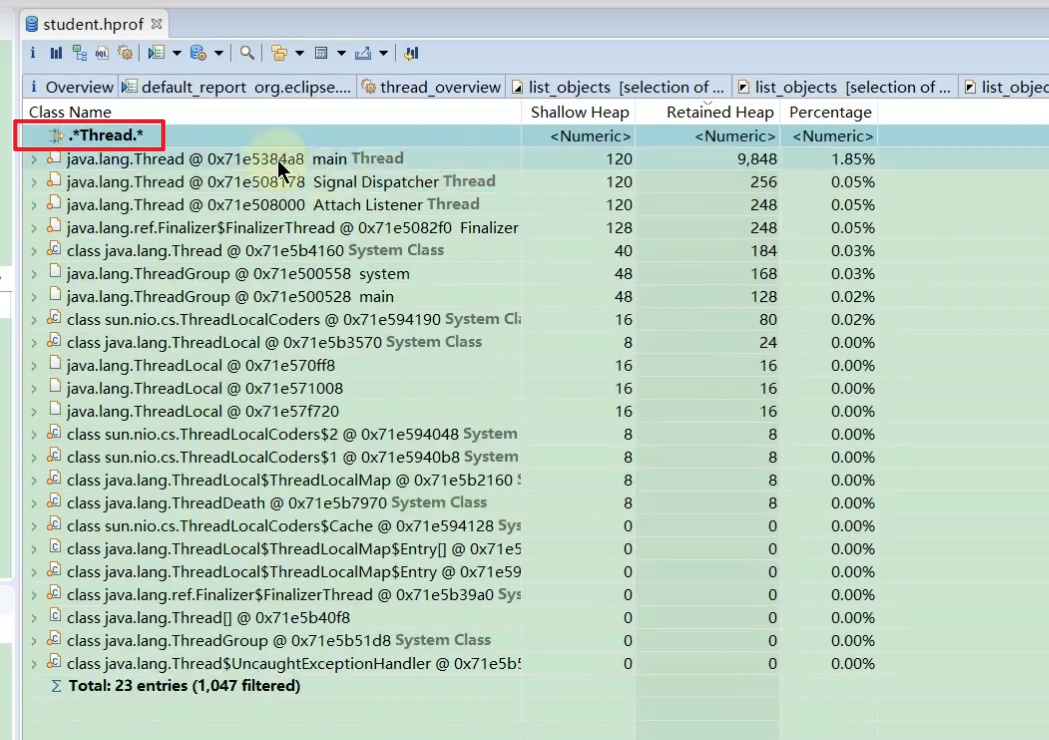
Task: Select class java.lang.ThreadGroup System Class entry
Action: coord(278,640)
